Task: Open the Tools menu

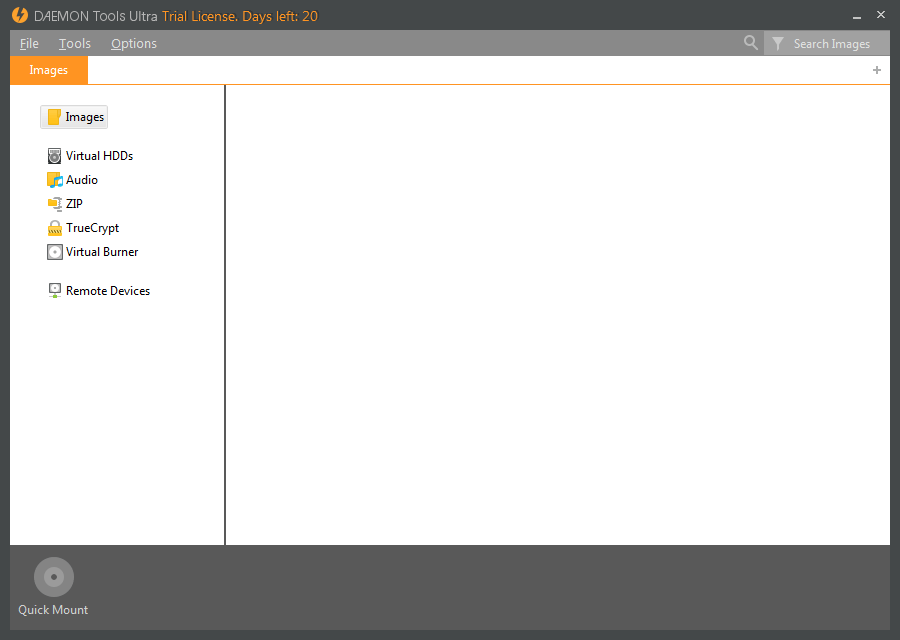Action: click(74, 43)
